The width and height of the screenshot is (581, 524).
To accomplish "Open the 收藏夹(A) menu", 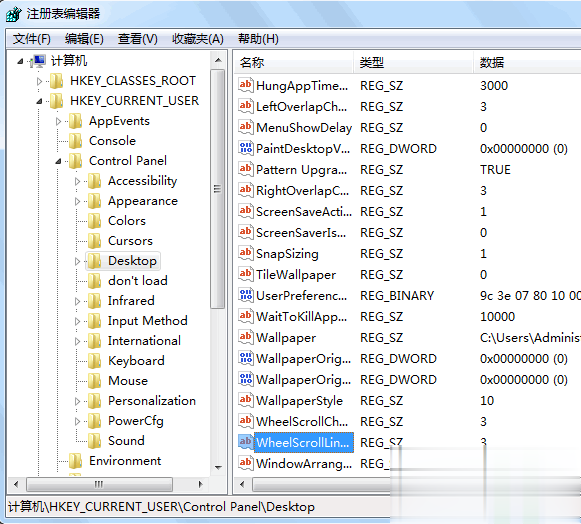I will (197, 39).
